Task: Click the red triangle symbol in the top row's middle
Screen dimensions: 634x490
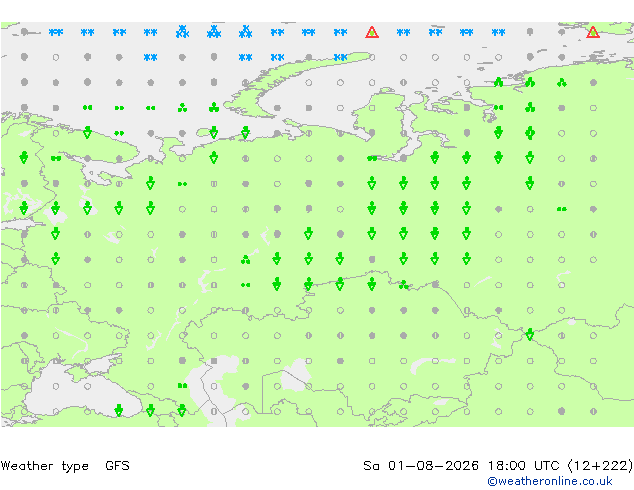Action: pos(372,32)
